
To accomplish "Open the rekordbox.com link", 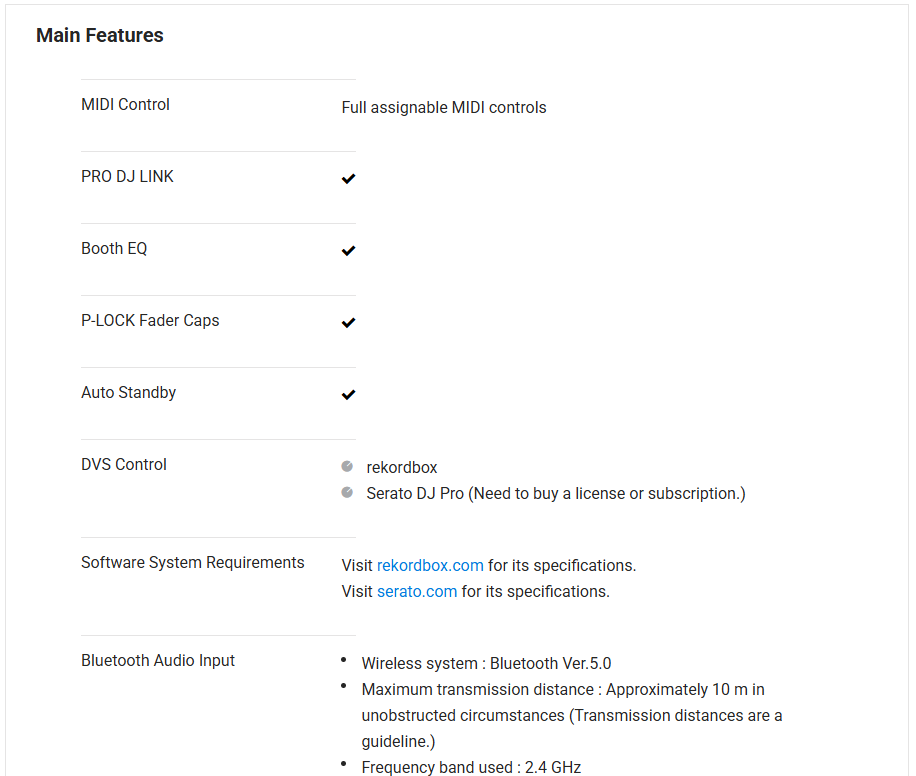I will point(430,565).
